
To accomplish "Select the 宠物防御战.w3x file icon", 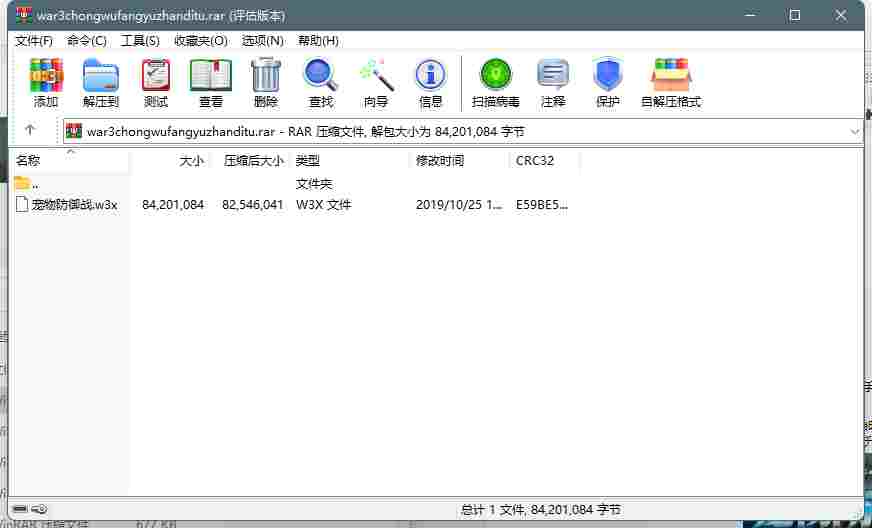I will pos(22,205).
